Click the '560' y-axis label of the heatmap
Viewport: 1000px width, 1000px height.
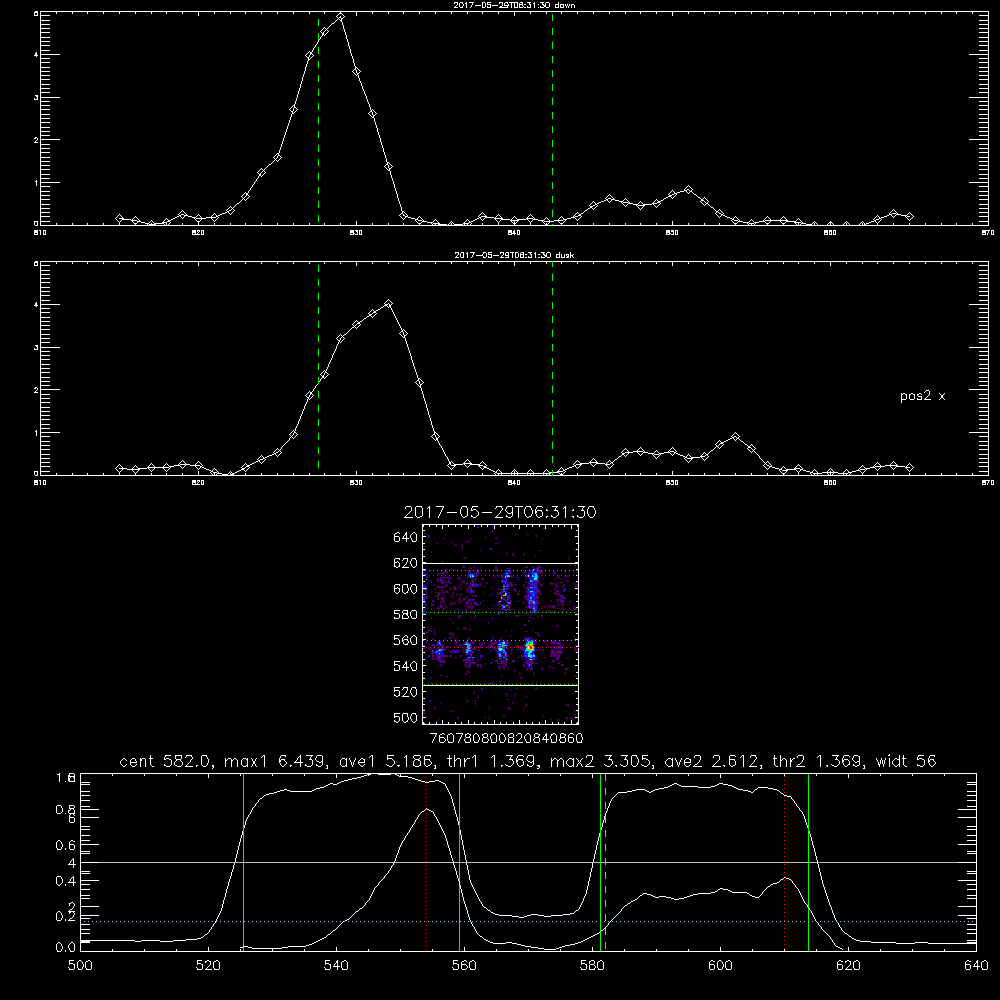(406, 640)
